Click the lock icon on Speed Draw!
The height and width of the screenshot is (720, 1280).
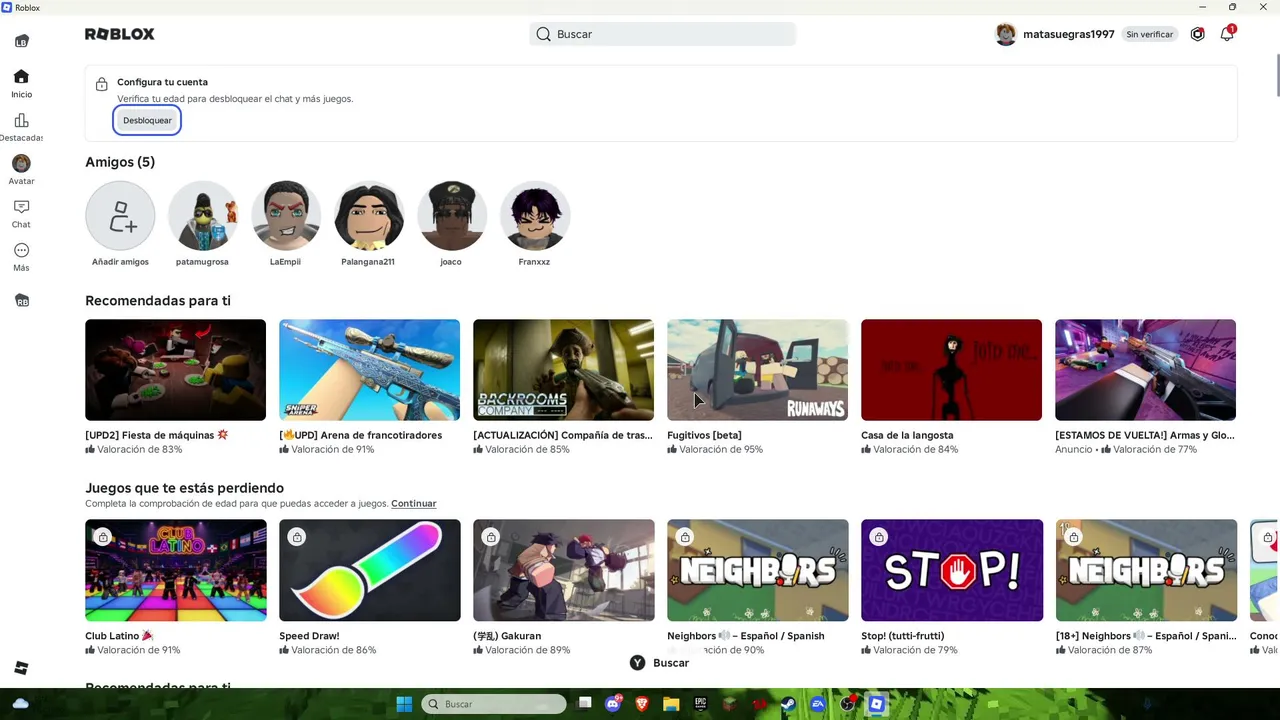(297, 537)
